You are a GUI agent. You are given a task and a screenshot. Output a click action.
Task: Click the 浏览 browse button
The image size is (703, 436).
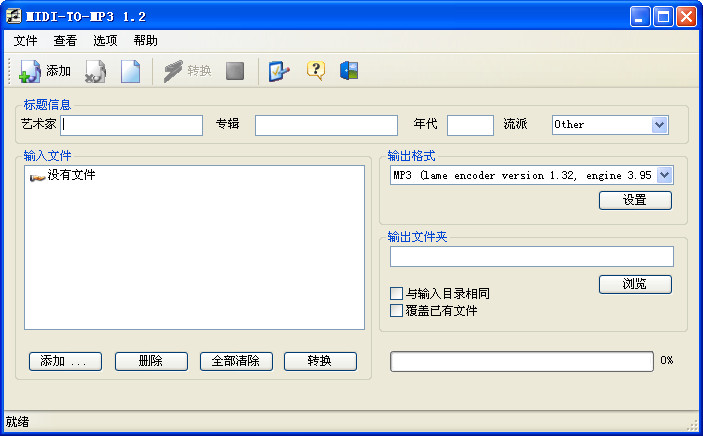(x=635, y=284)
